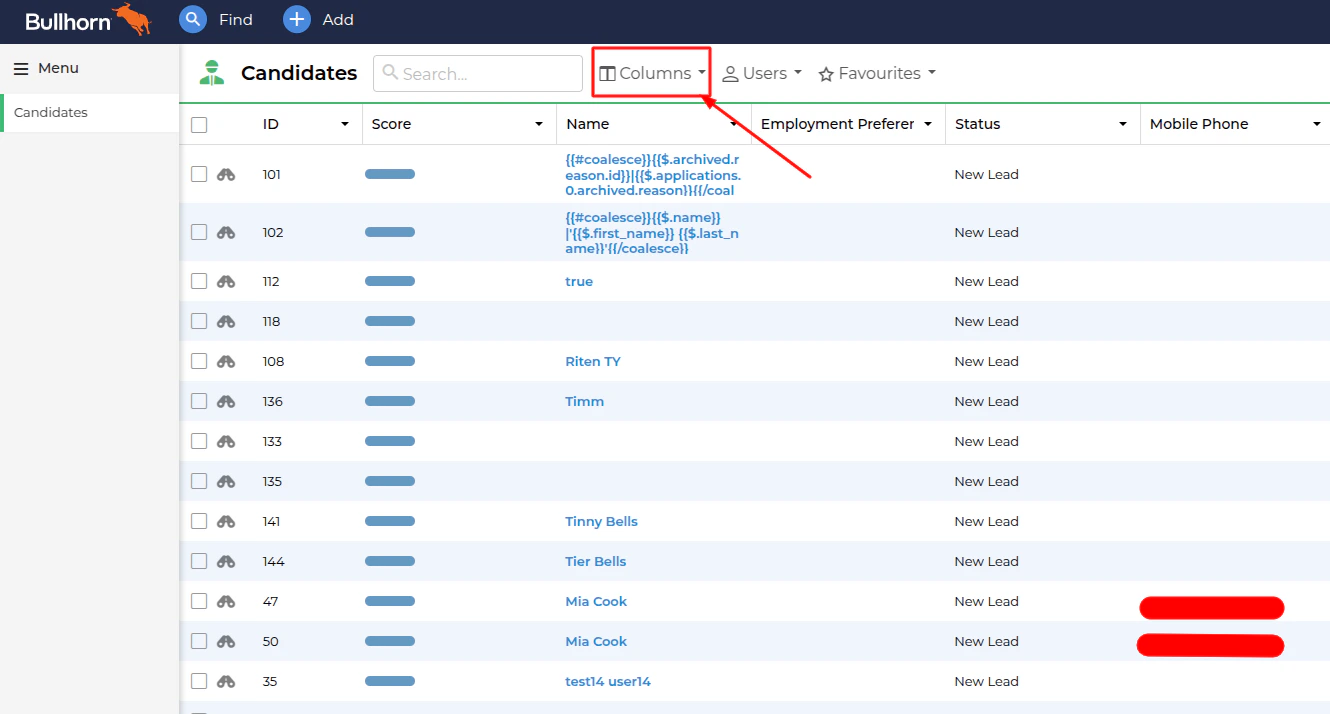The image size is (1330, 714).
Task: Open candidate named true
Action: (579, 281)
